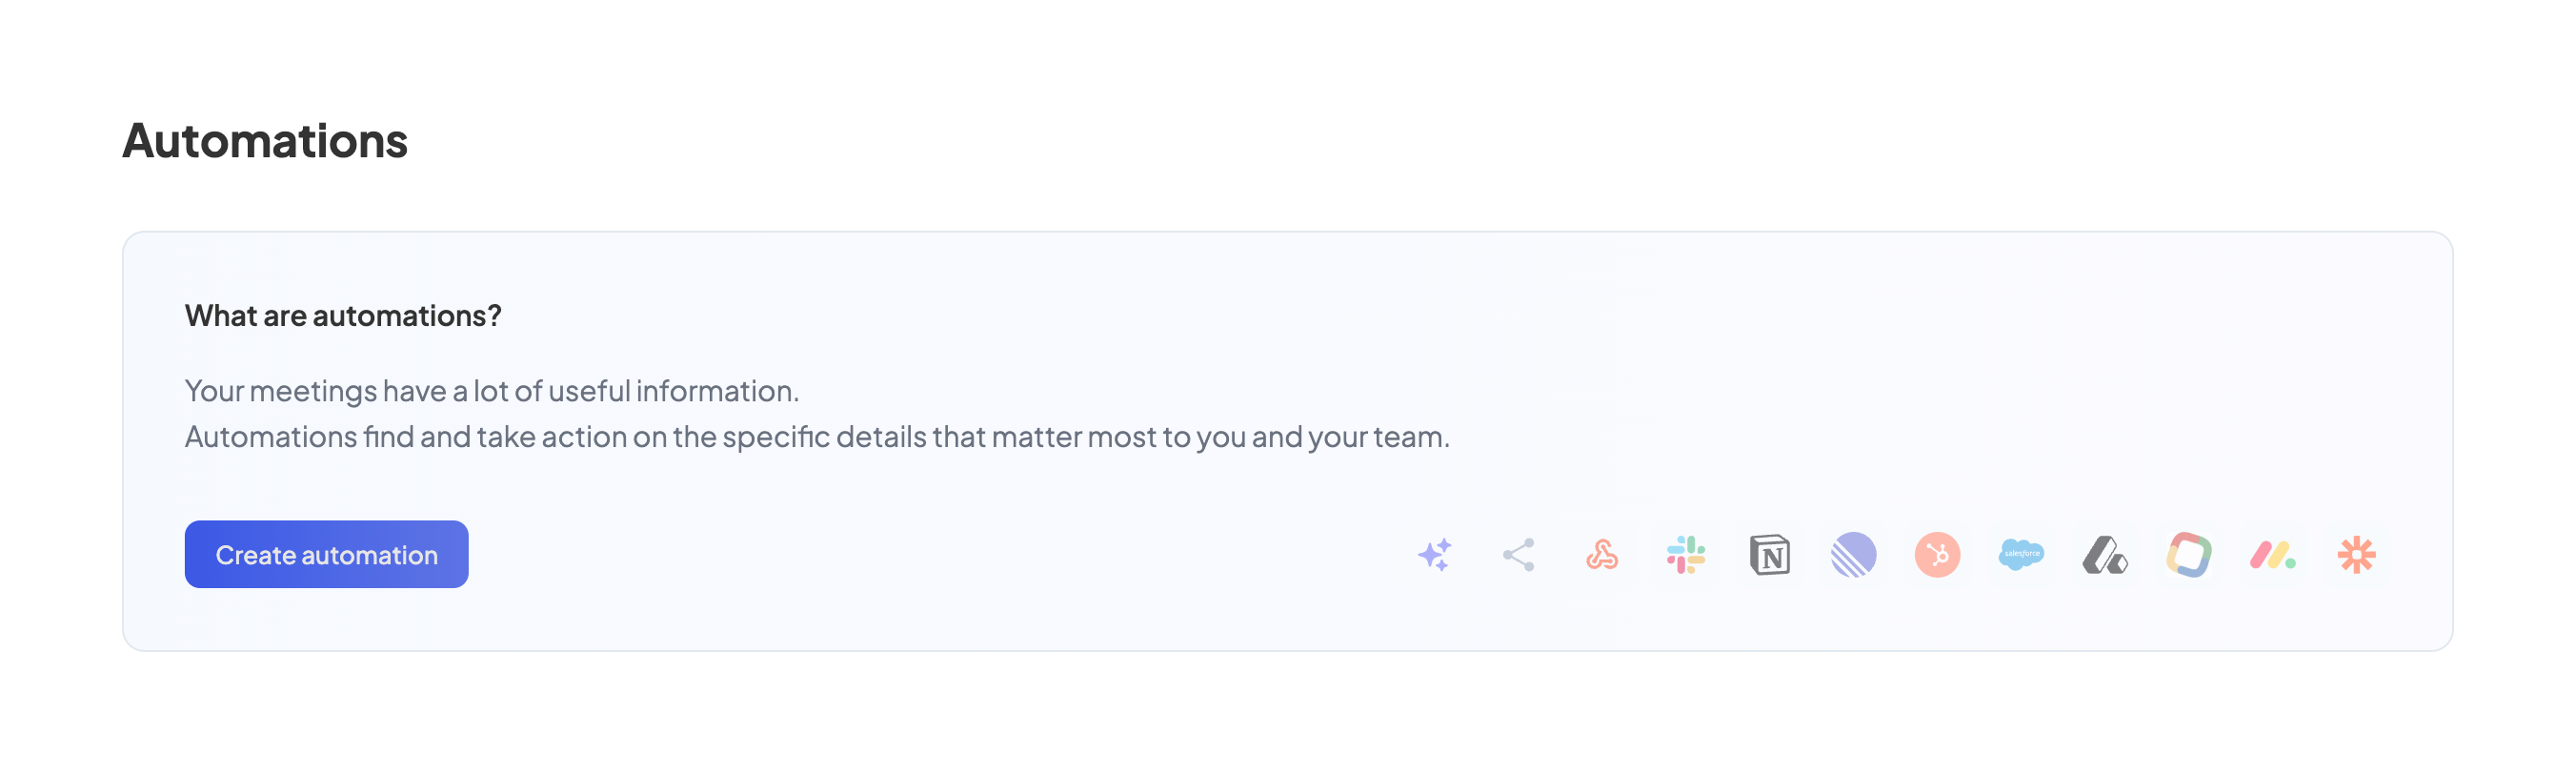2576x774 pixels.
Task: Choose the Slack integration icon
Action: point(1686,555)
